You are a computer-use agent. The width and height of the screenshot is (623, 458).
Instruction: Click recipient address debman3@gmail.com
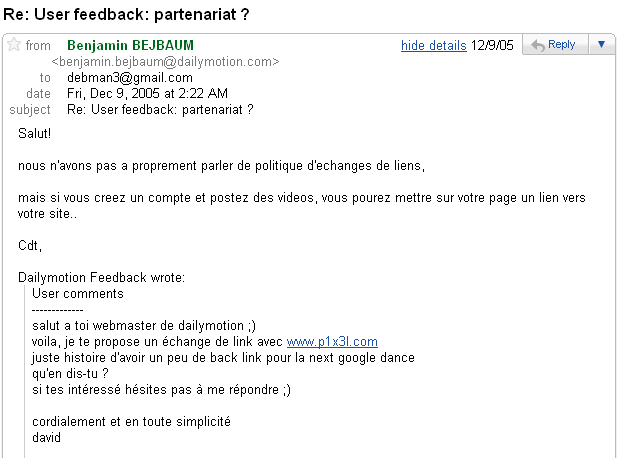[x=123, y=77]
